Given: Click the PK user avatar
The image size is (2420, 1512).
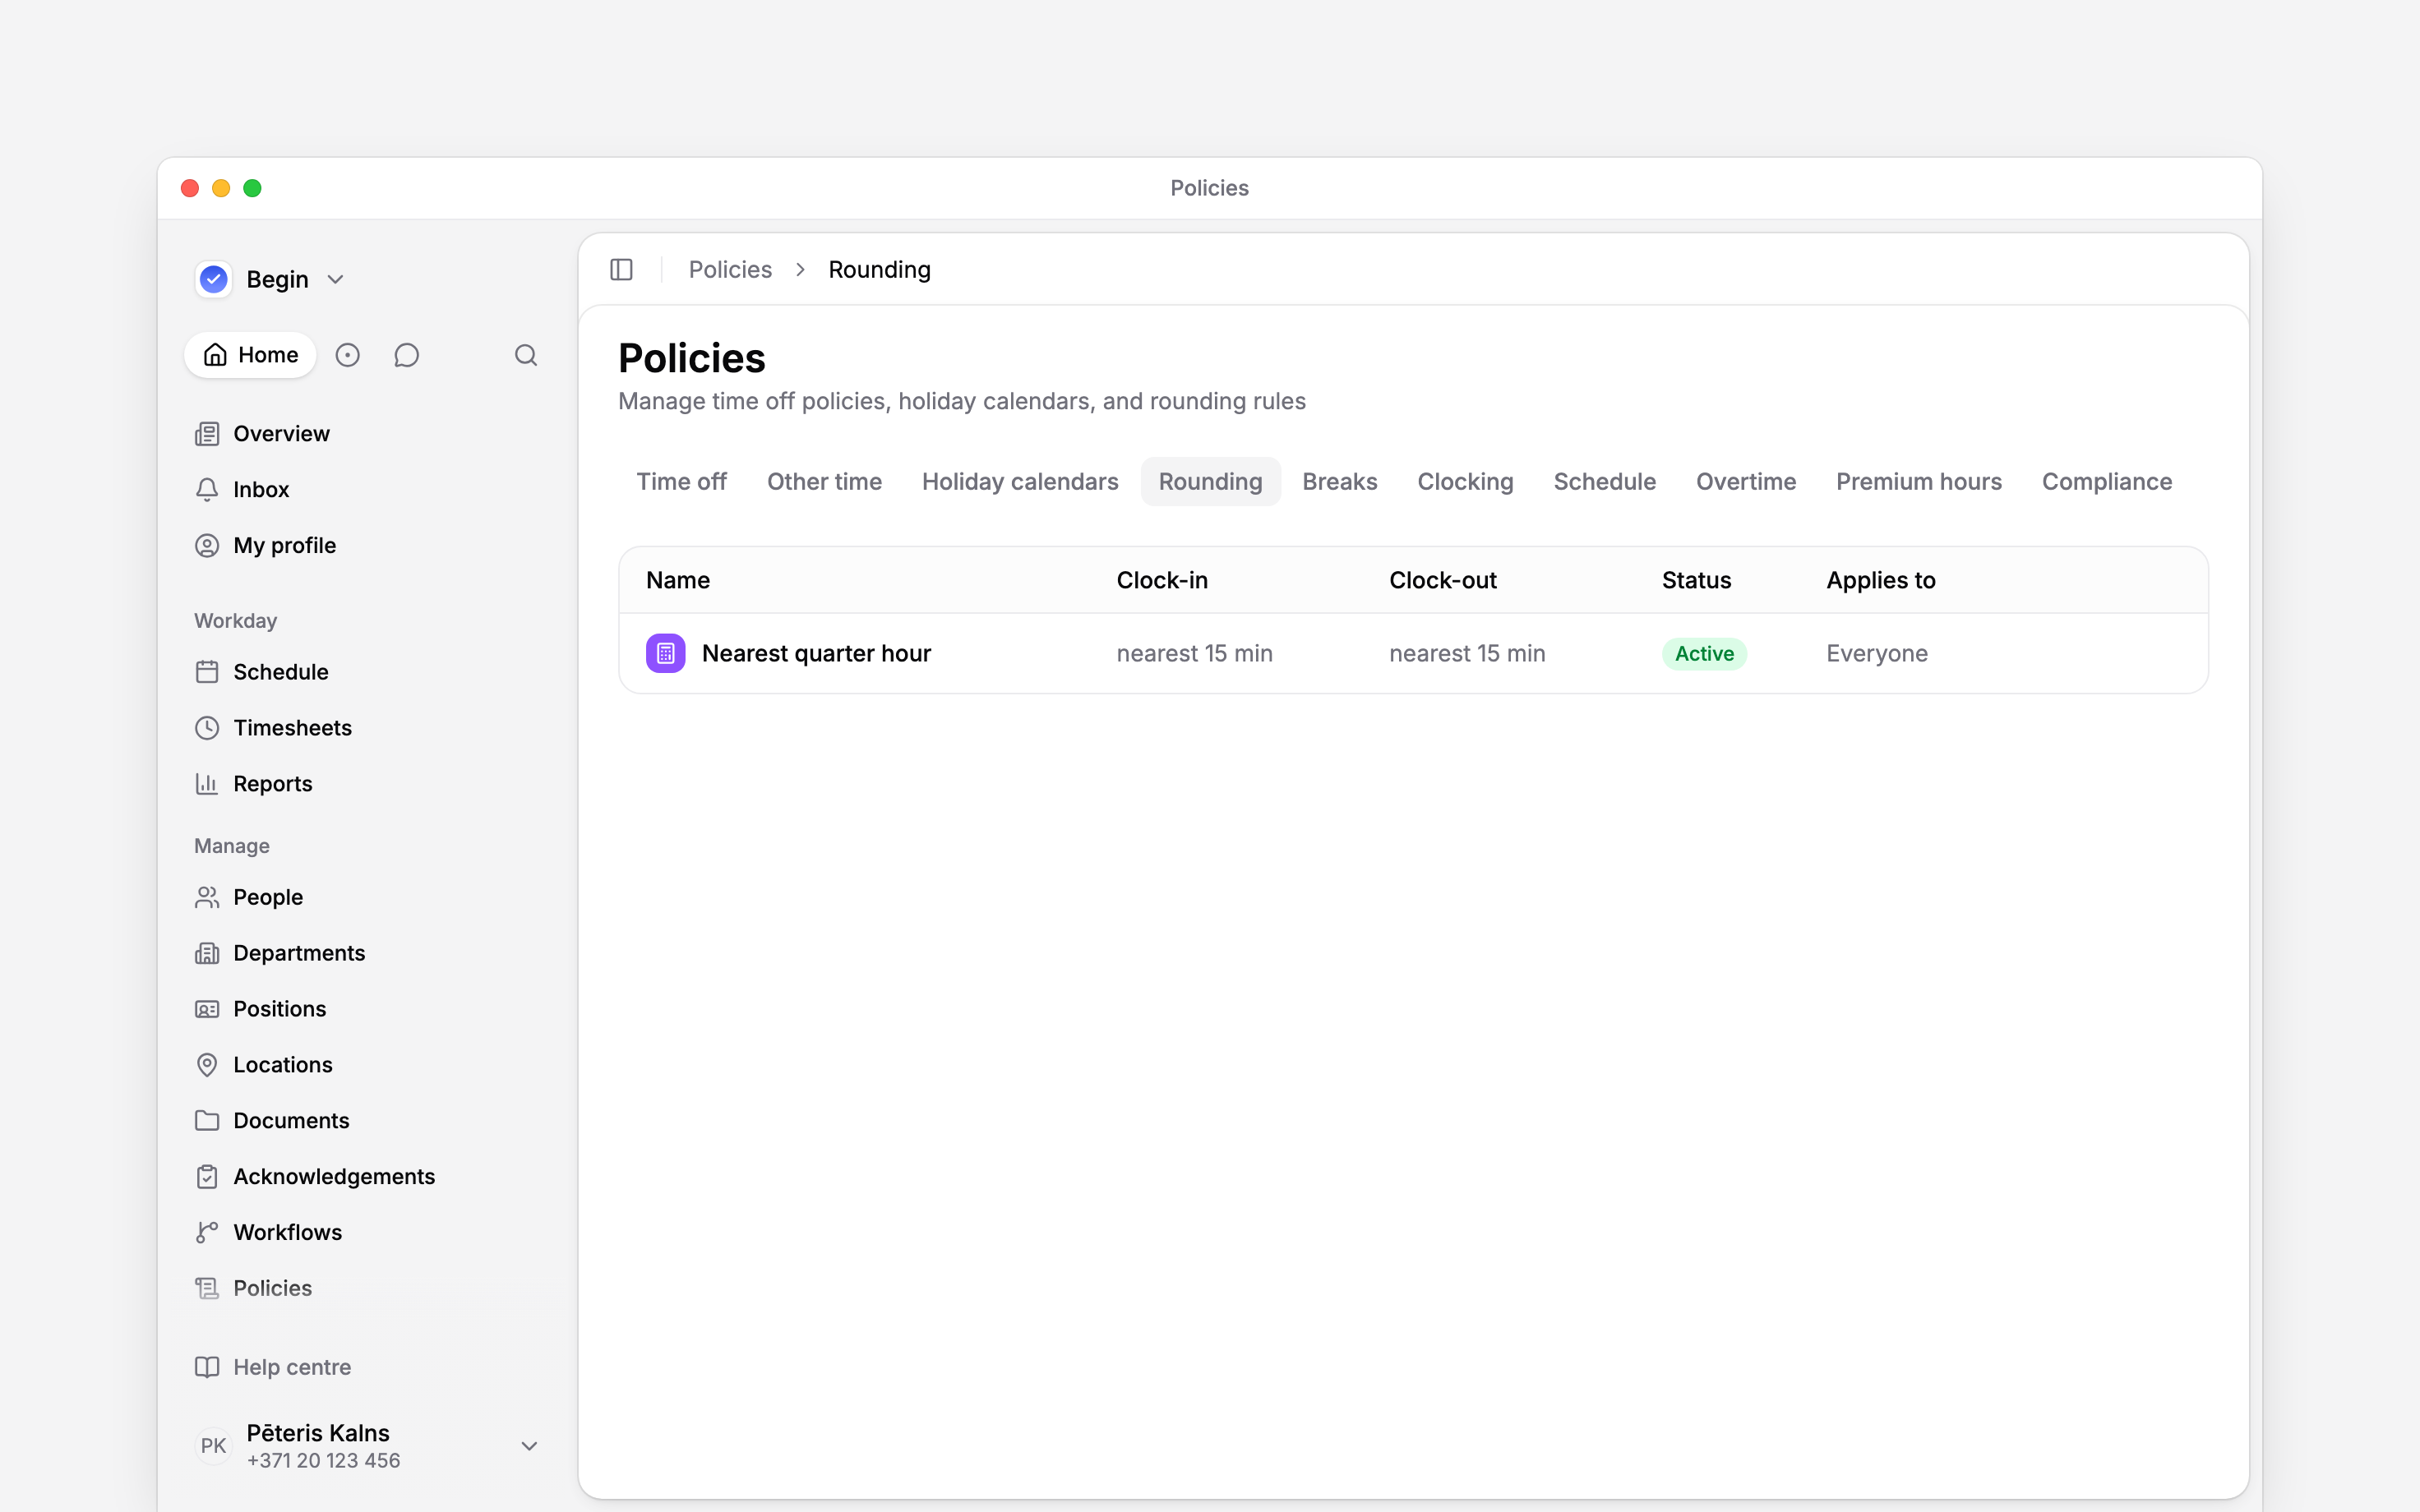Looking at the screenshot, I should pyautogui.click(x=213, y=1446).
